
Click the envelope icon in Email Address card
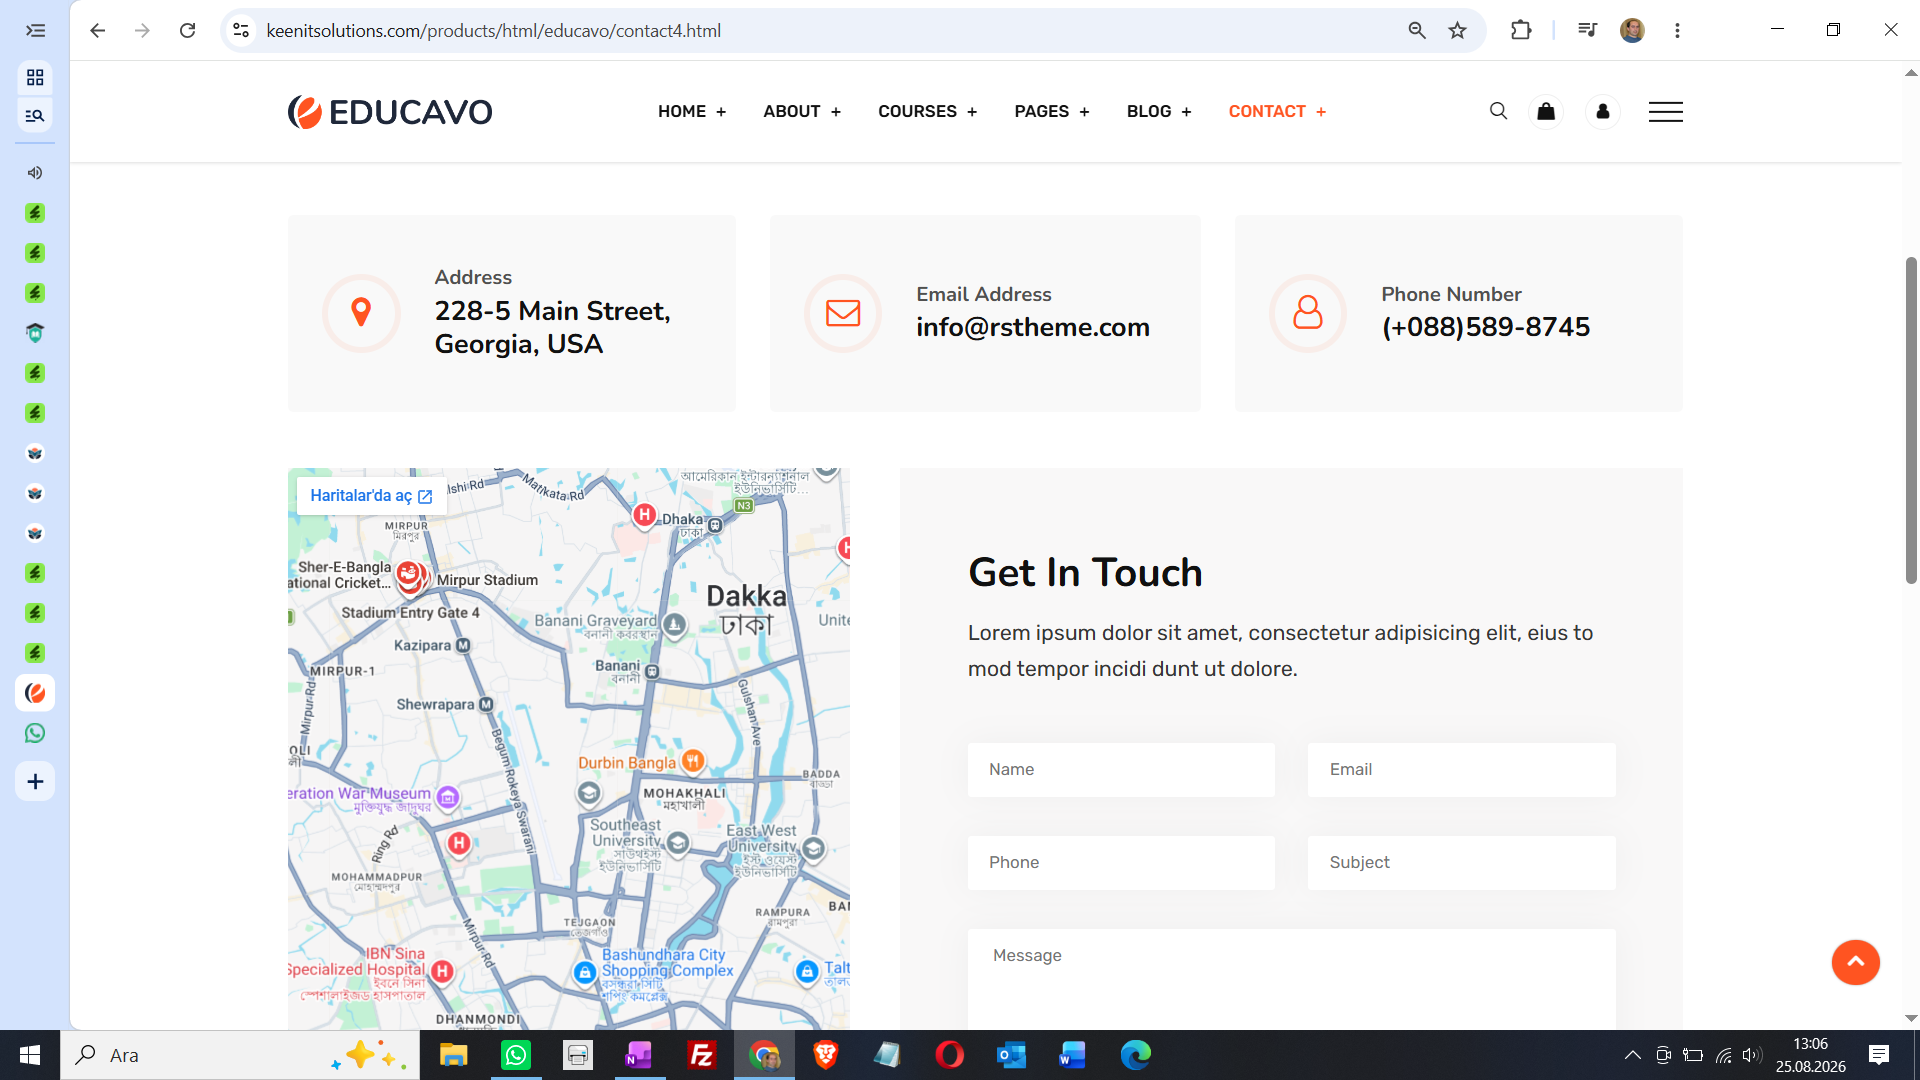(843, 313)
